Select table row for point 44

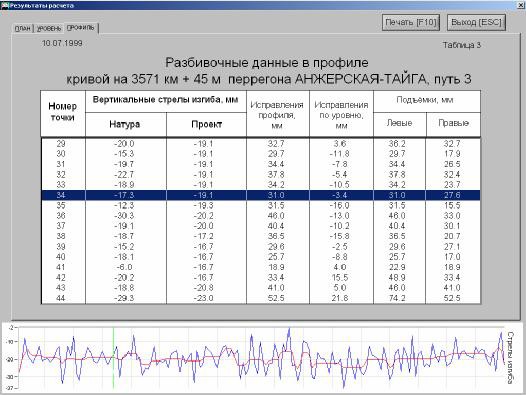(261, 298)
